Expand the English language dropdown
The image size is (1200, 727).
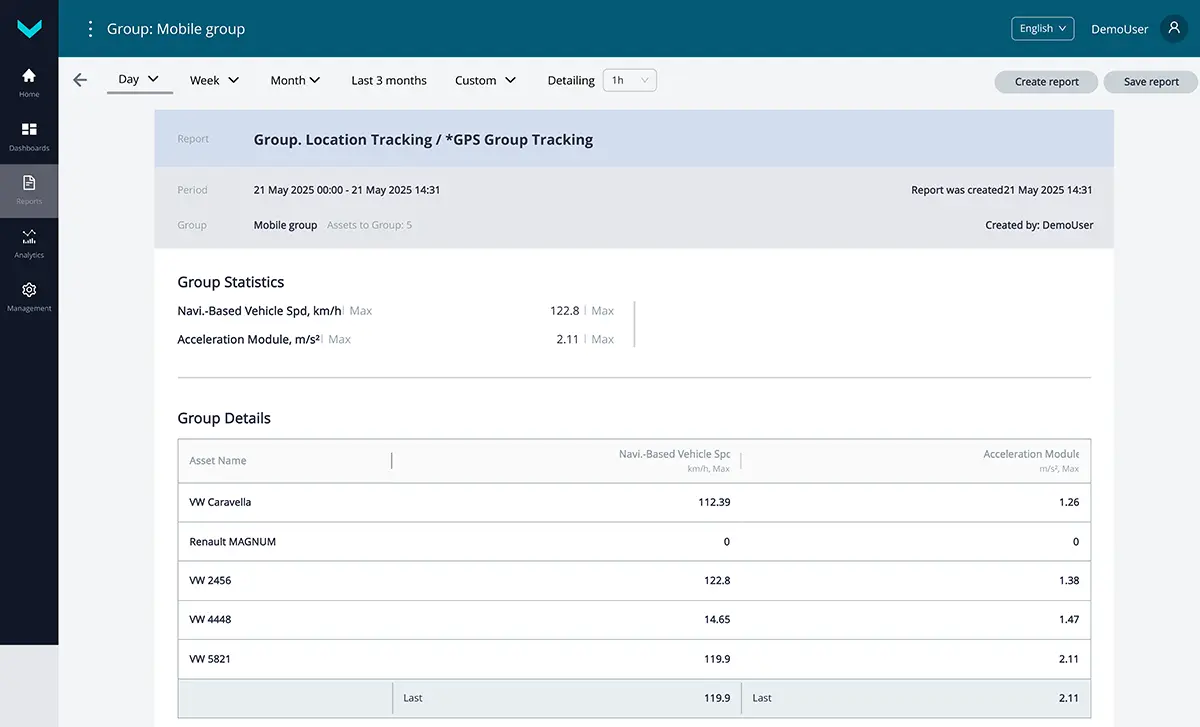click(1042, 29)
